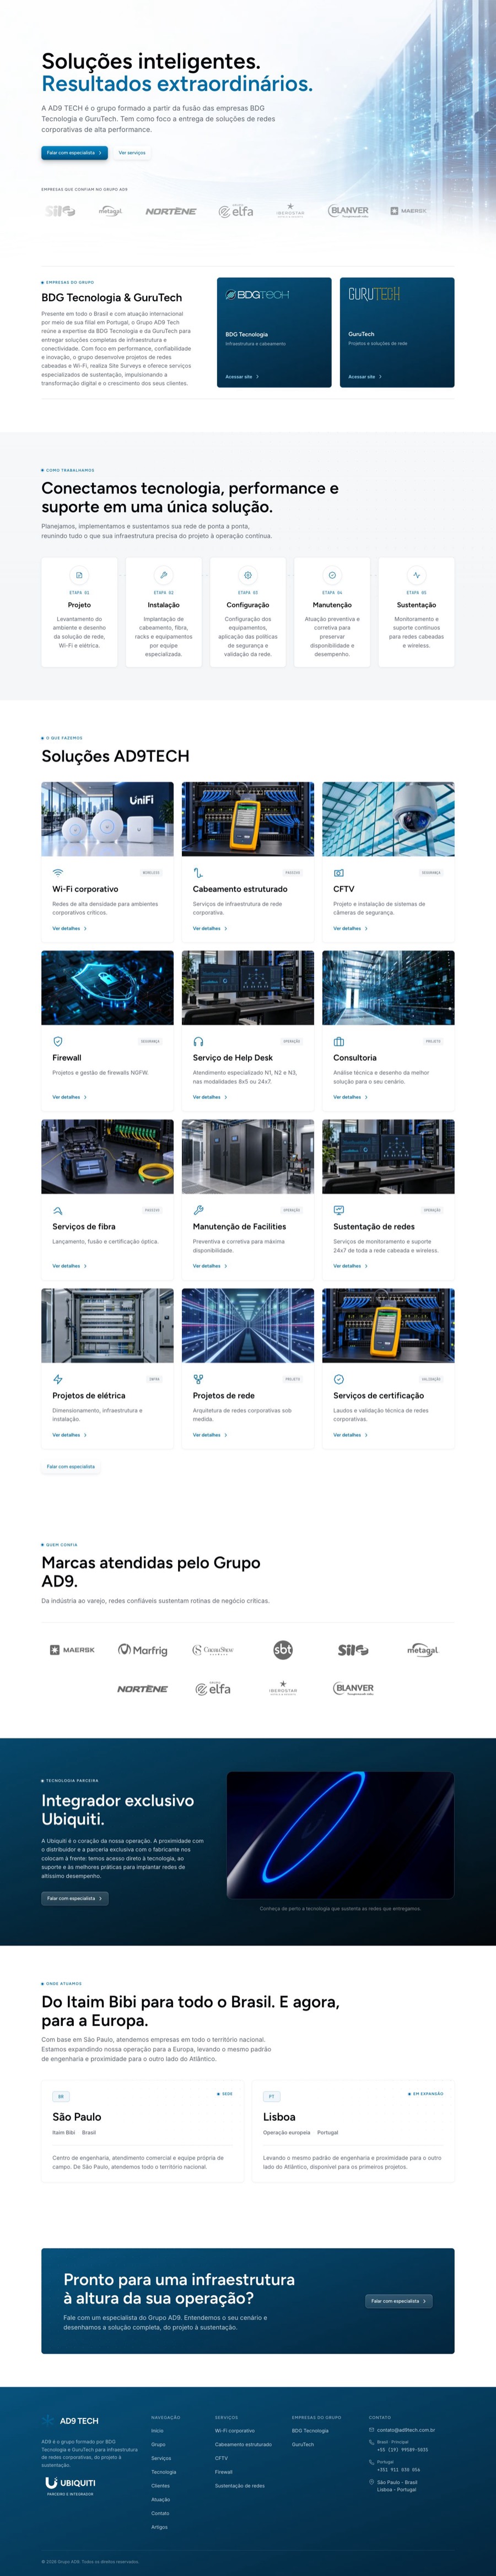Click the Consultoria briefcase icon
496x2576 pixels.
[x=339, y=1041]
